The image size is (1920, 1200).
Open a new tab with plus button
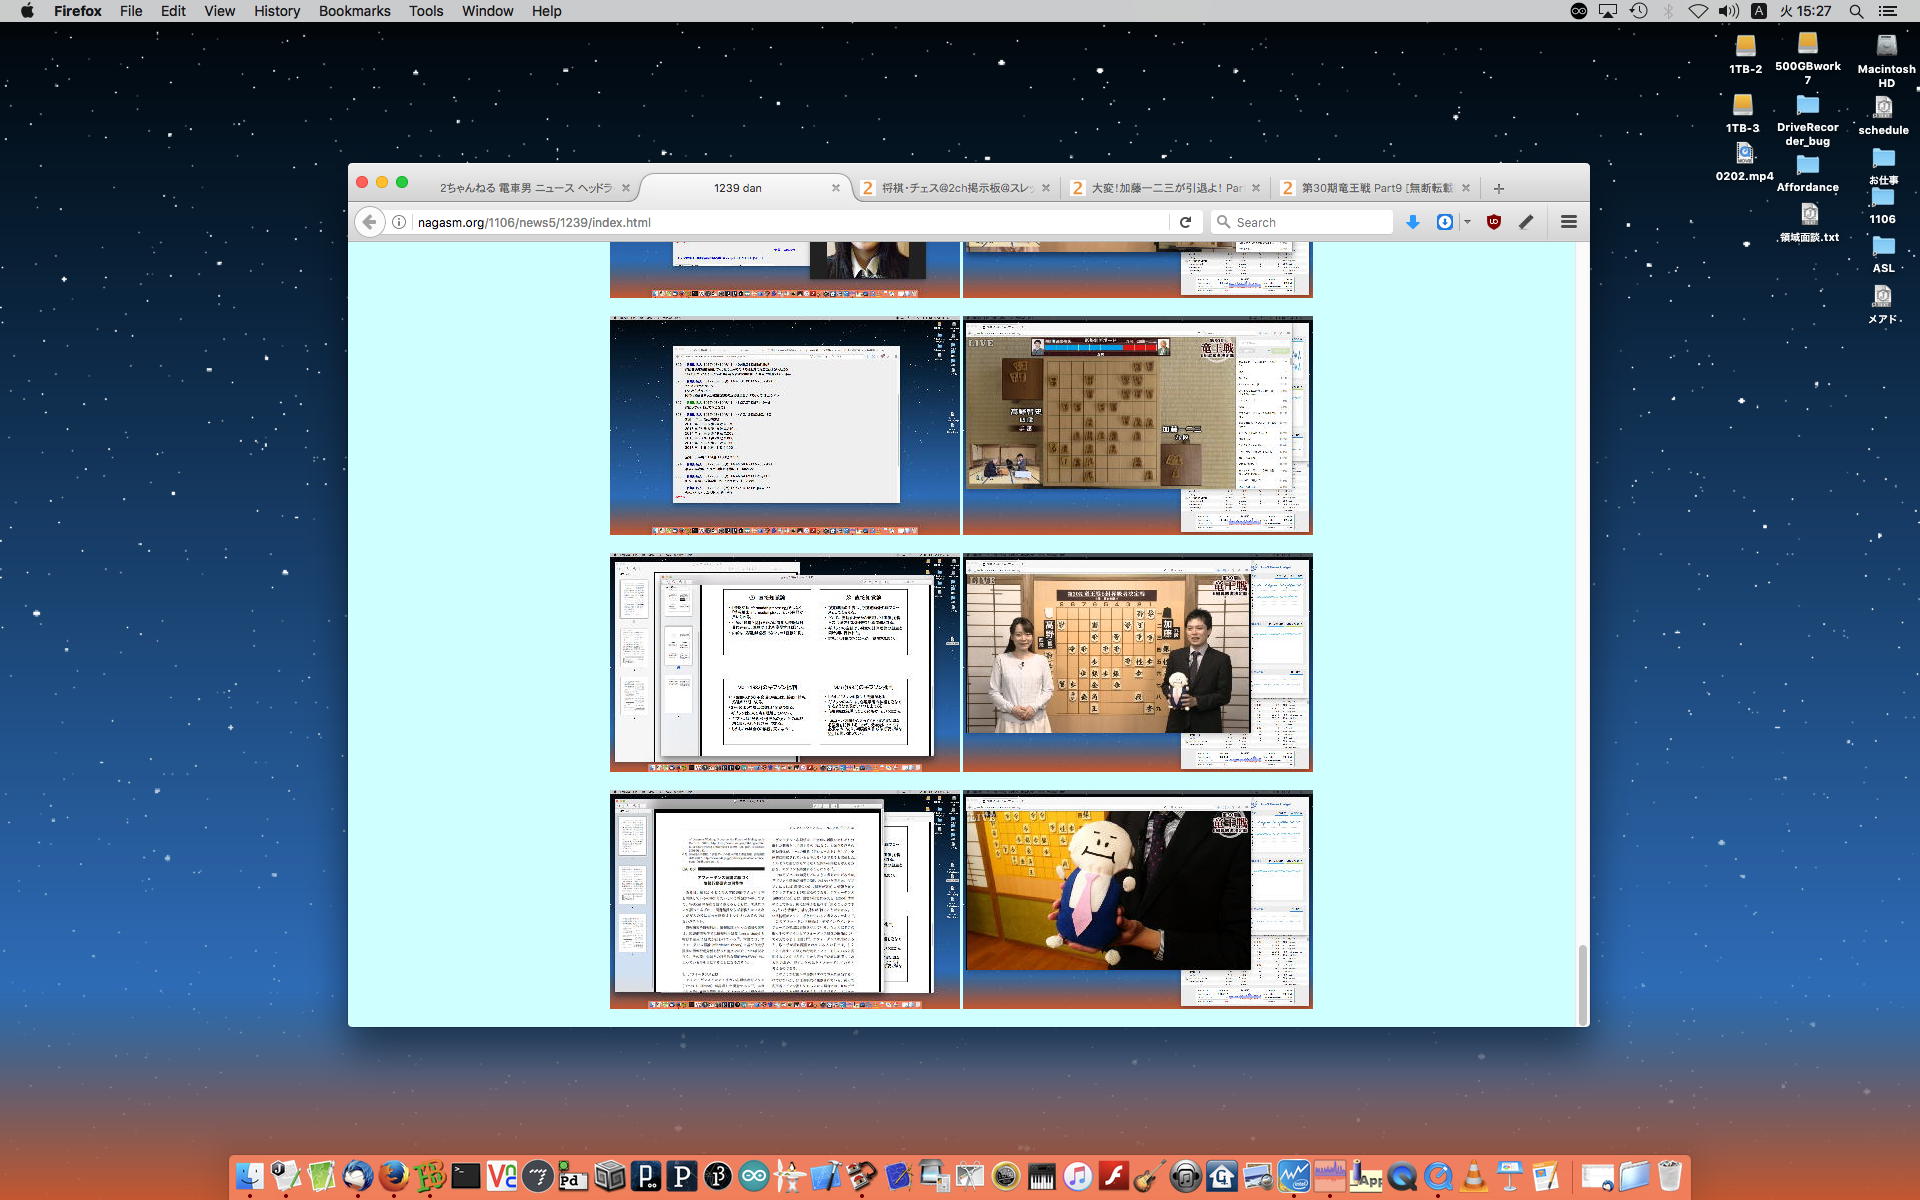[x=1498, y=188]
